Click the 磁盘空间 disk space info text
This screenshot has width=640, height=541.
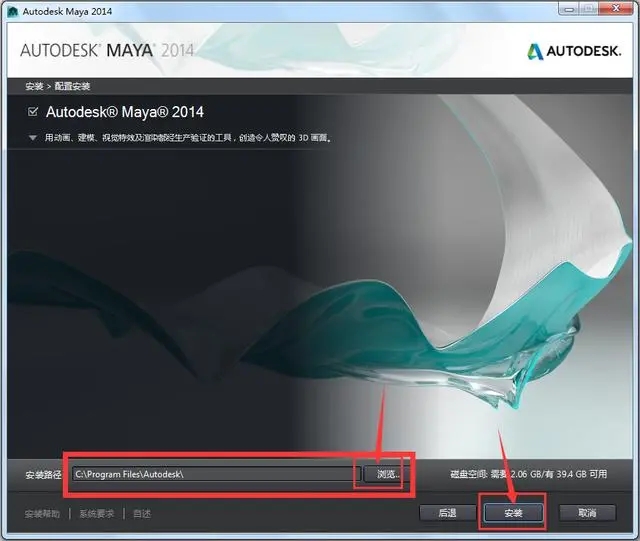point(529,474)
